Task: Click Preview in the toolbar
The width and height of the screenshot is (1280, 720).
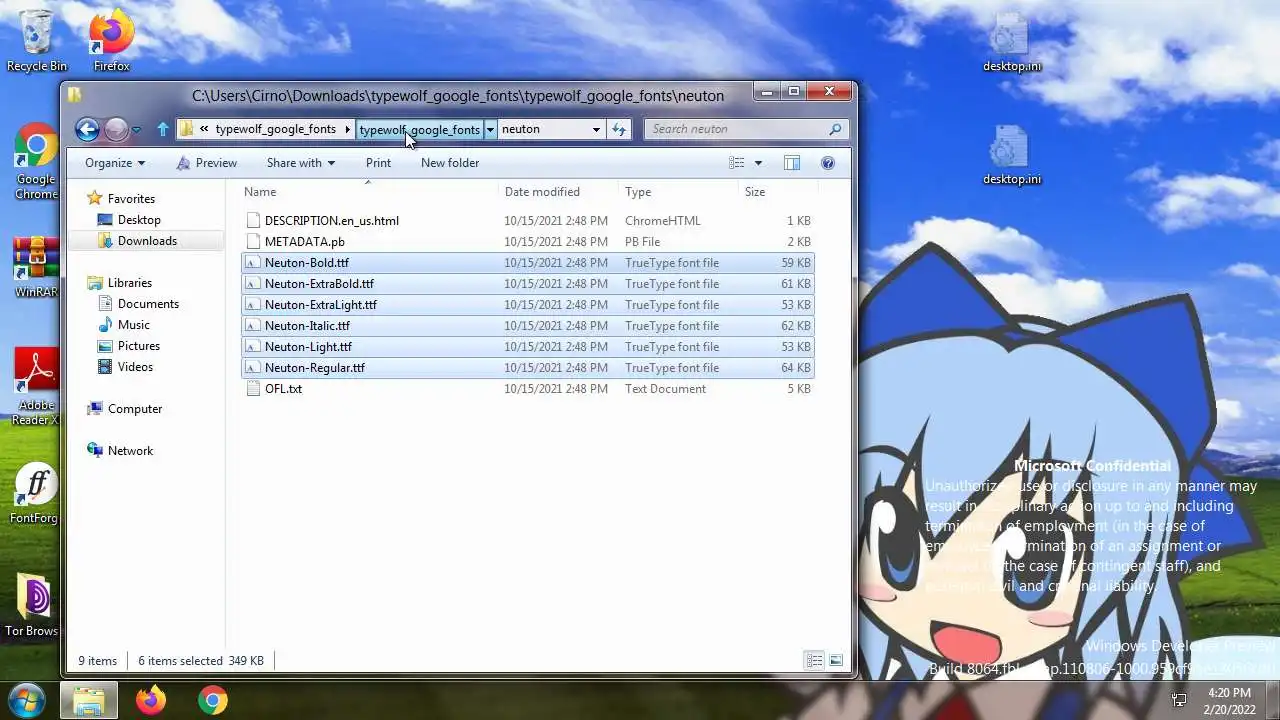Action: pyautogui.click(x=207, y=163)
